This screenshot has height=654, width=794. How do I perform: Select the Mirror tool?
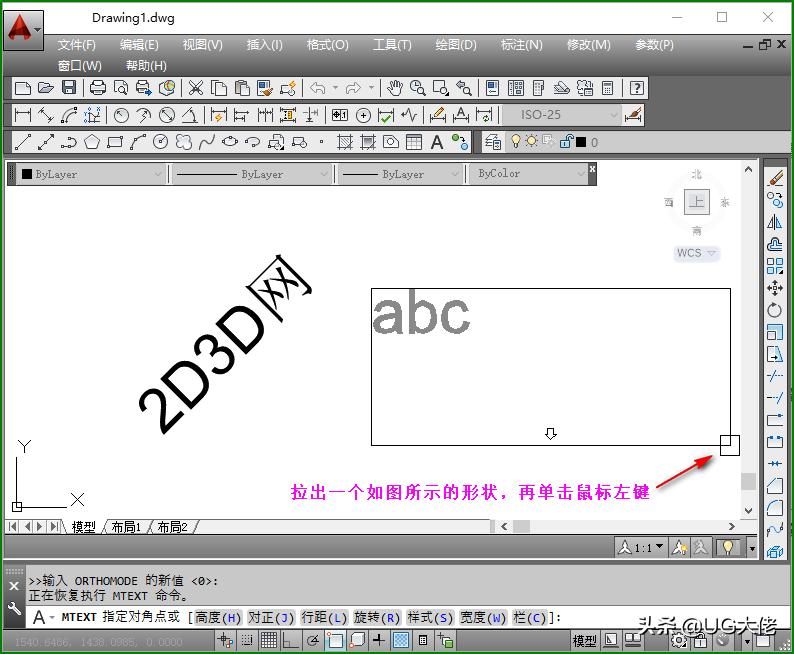tap(775, 222)
